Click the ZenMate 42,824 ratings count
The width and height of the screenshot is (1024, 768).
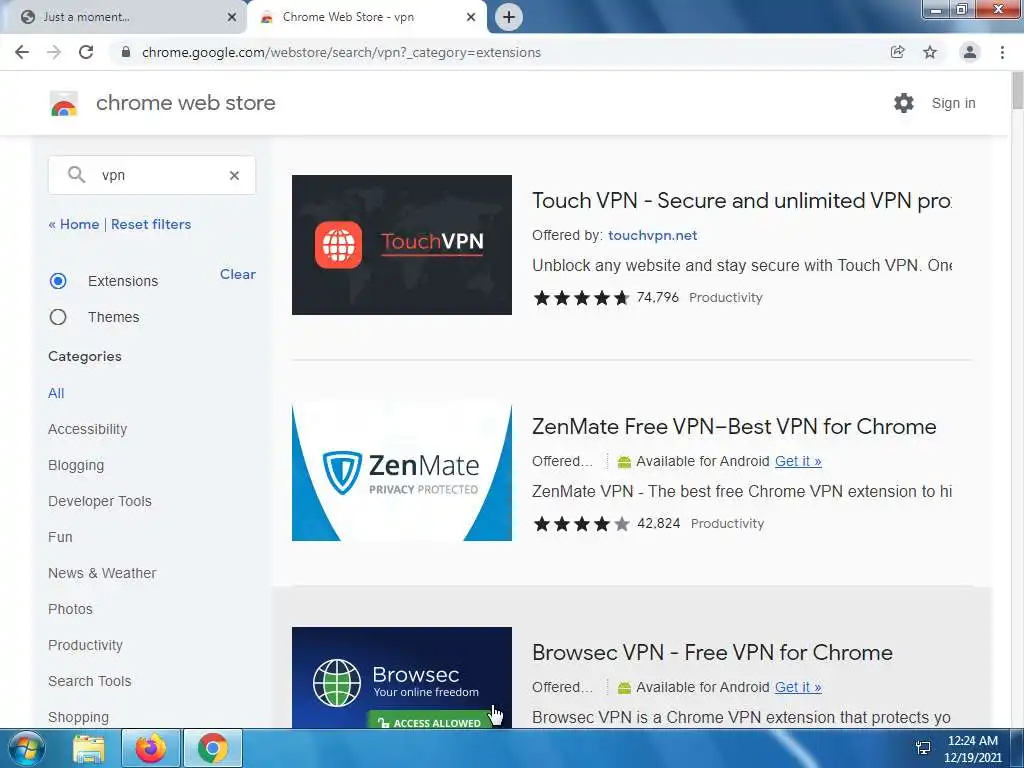[658, 524]
